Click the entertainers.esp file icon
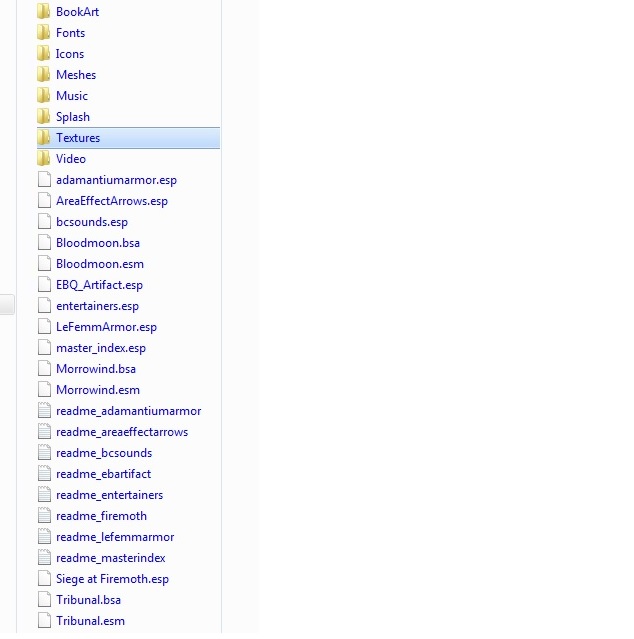Viewport: 634px width, 639px height. [44, 306]
